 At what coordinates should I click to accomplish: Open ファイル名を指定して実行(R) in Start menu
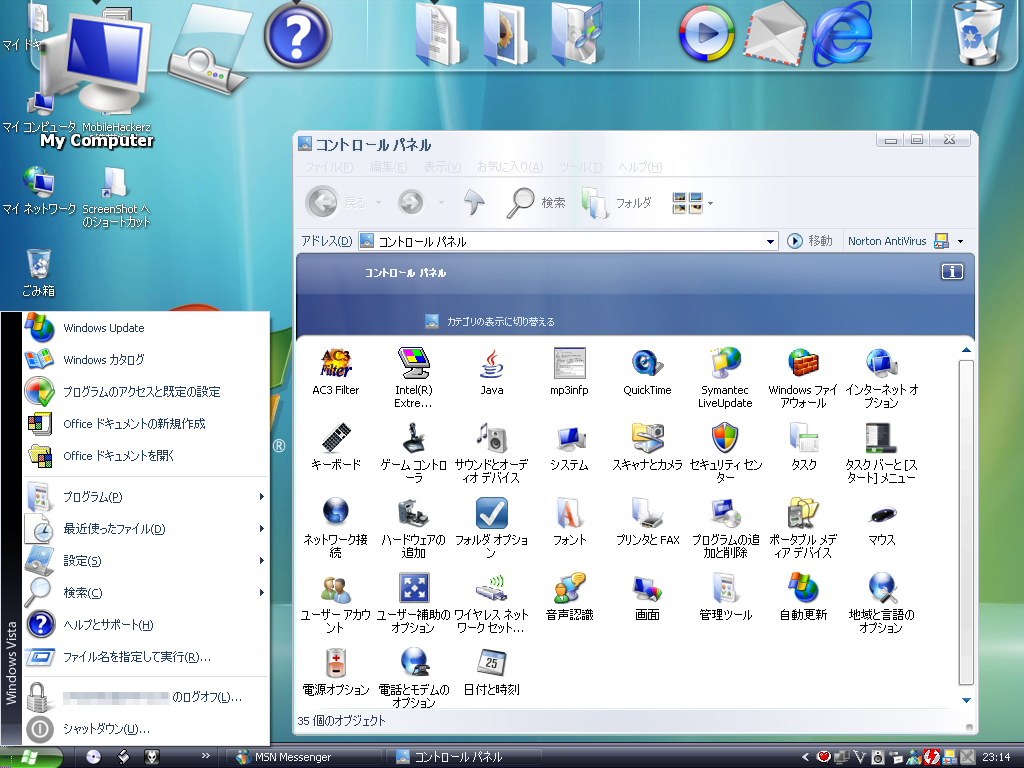(146, 657)
